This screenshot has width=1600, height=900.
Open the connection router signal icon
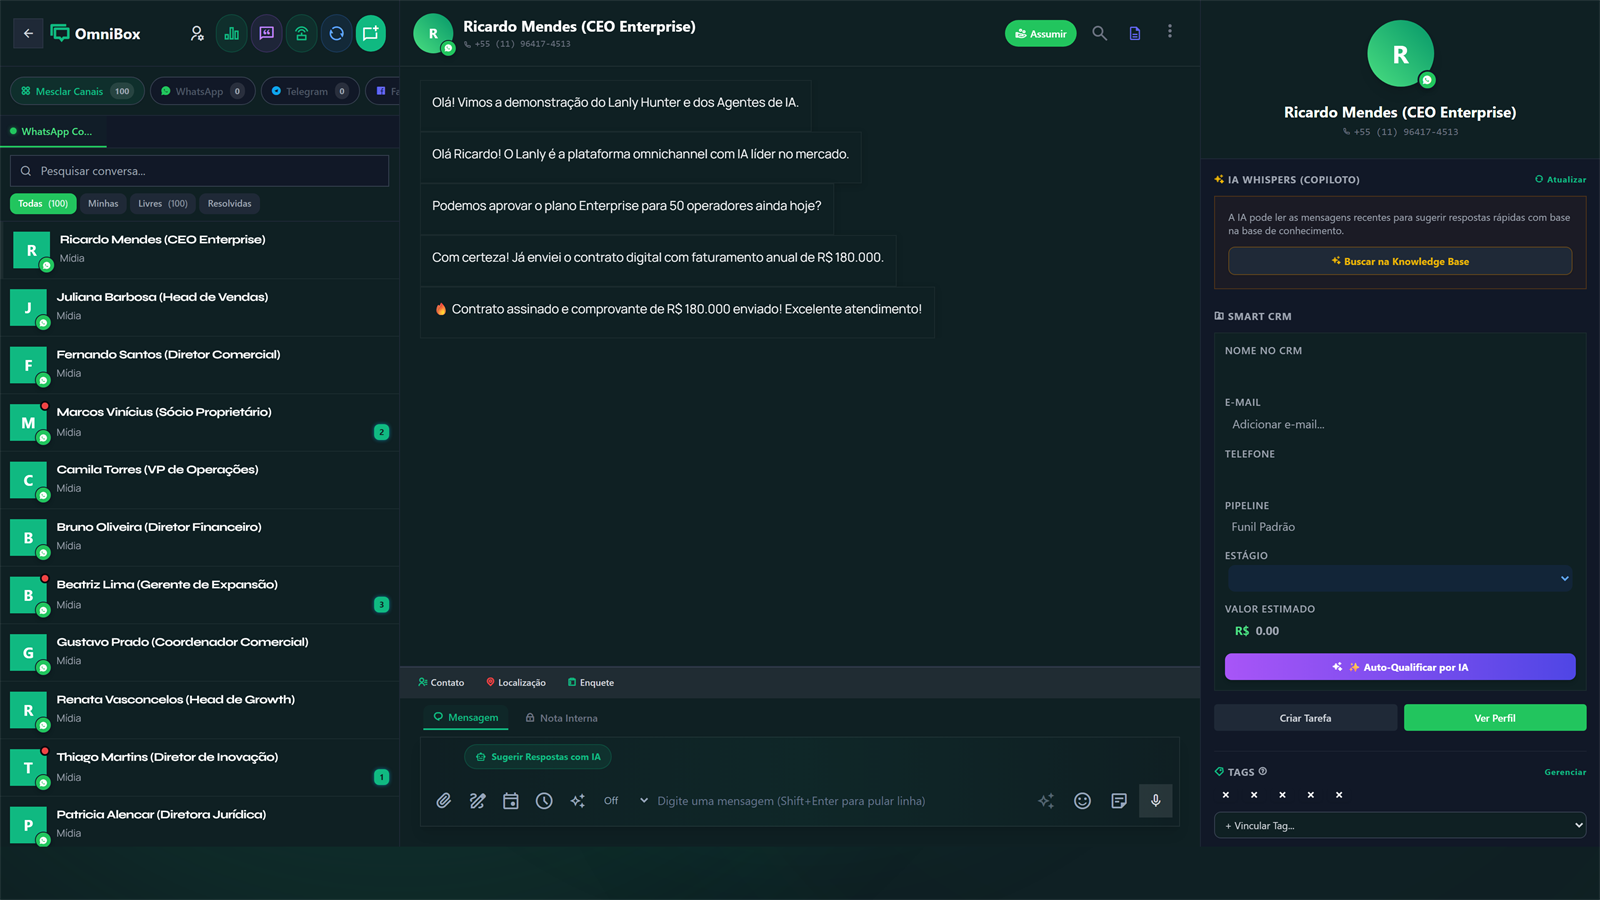click(x=301, y=33)
